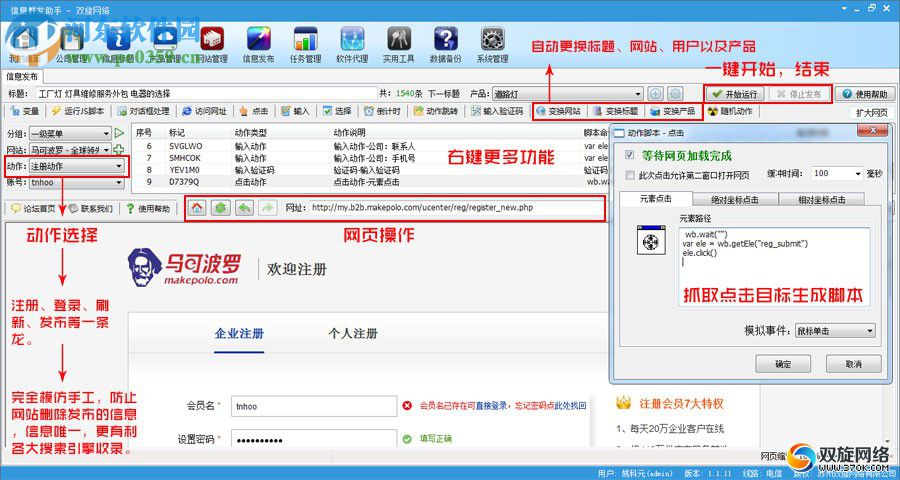Toggle 等待网页加载完成 checkbox
This screenshot has width=900, height=480.
point(630,155)
